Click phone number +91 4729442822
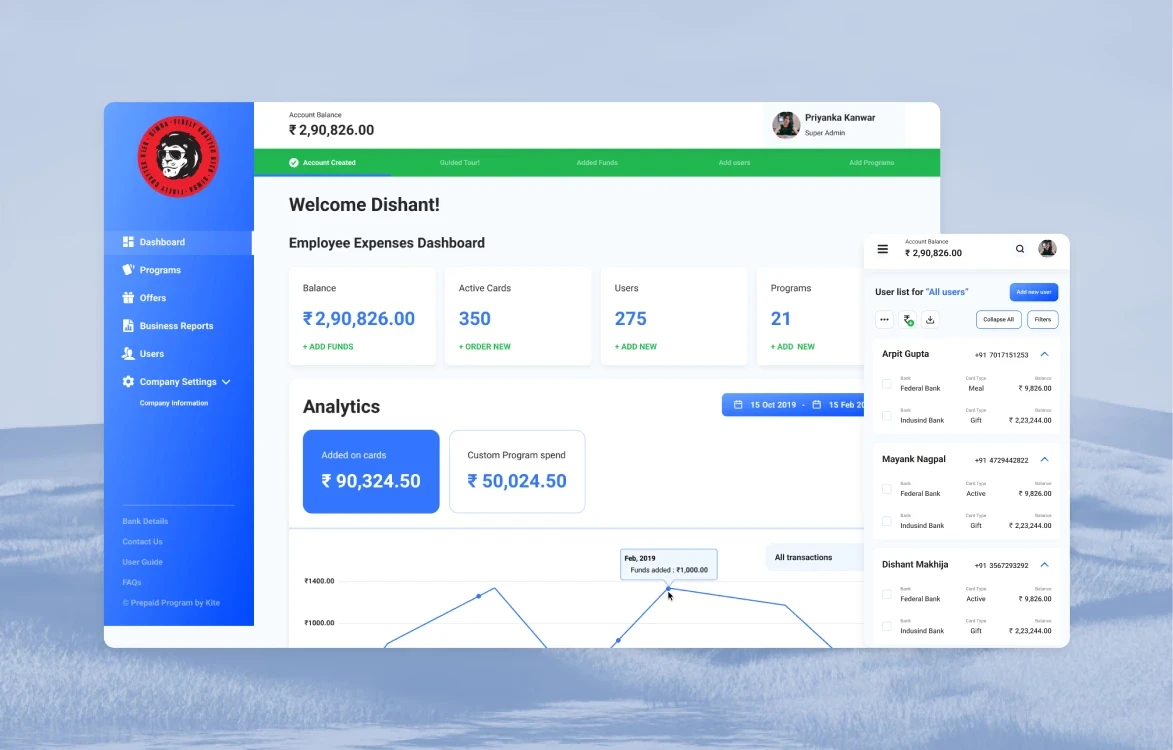Viewport: 1173px width, 750px height. pyautogui.click(x=1002, y=461)
